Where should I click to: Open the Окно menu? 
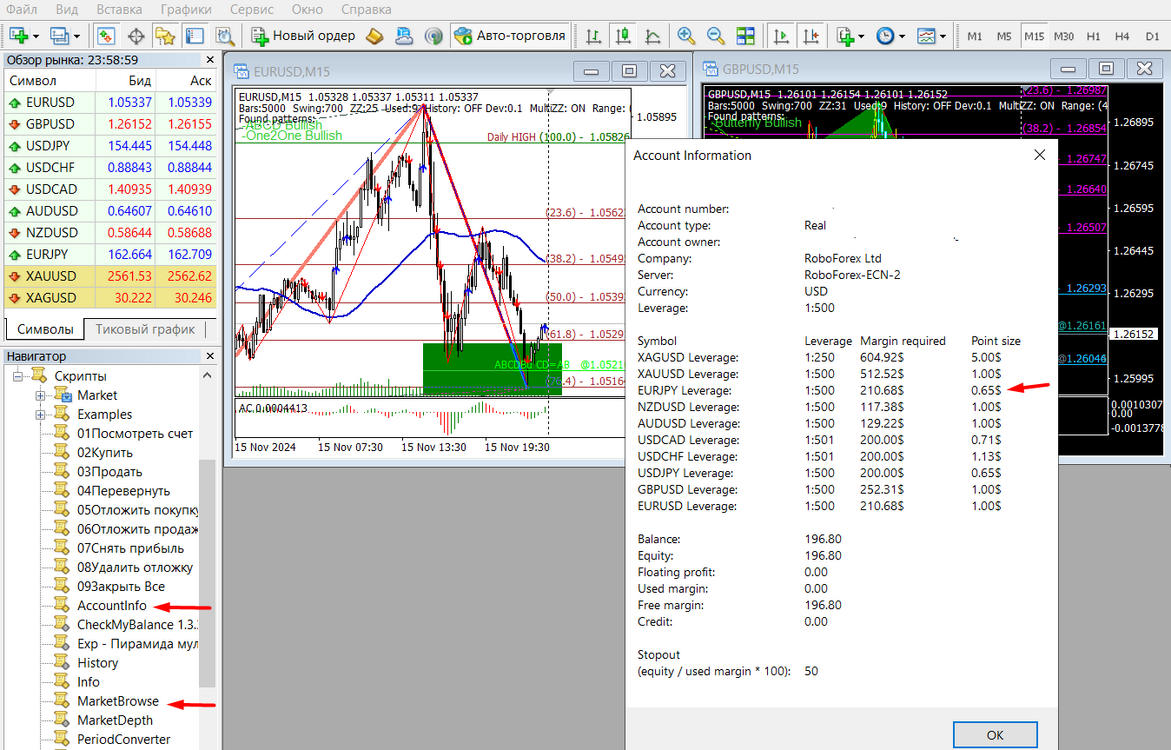pyautogui.click(x=307, y=9)
